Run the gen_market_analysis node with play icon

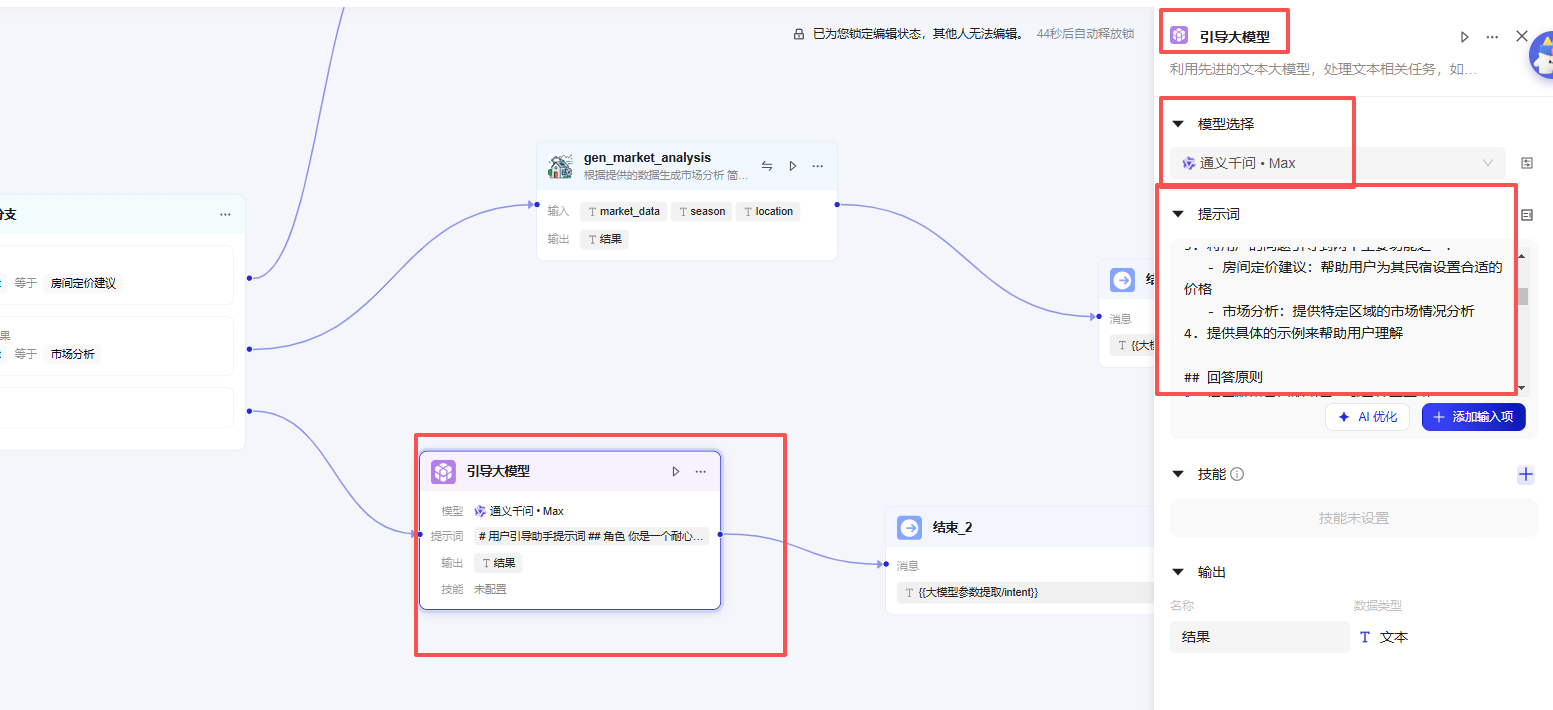(793, 166)
